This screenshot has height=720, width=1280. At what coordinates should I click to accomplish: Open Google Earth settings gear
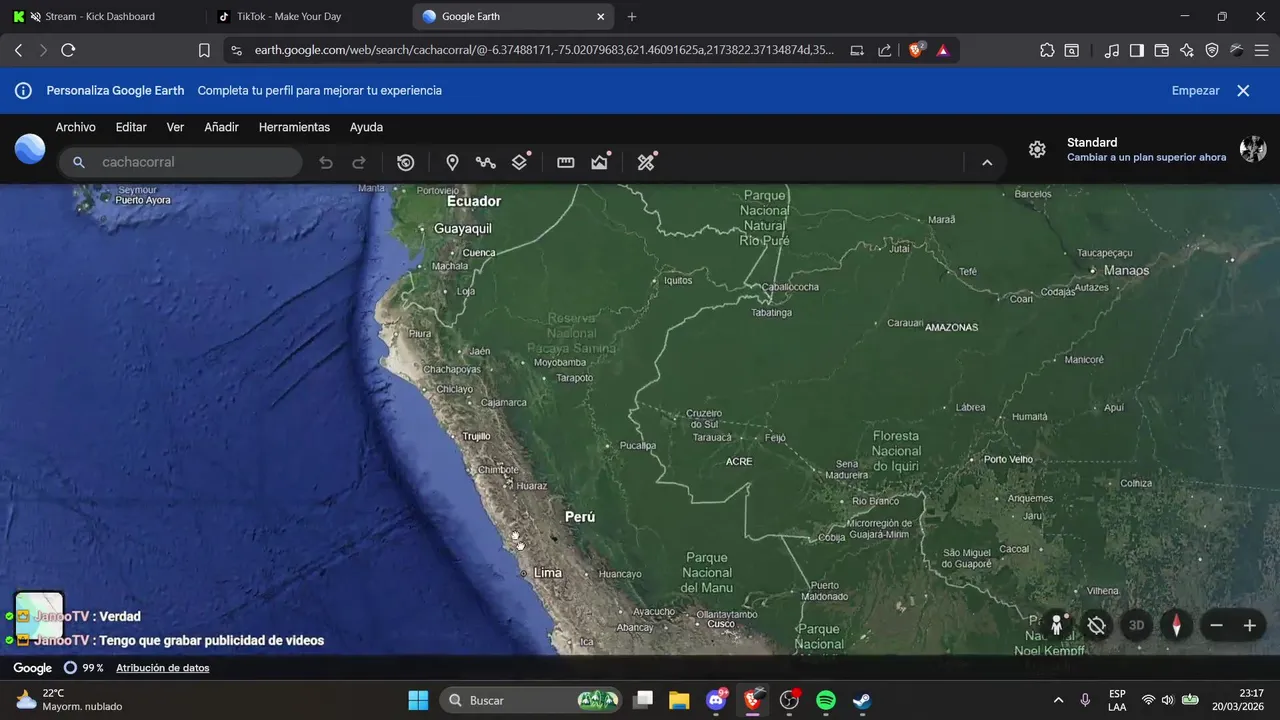[x=1037, y=149]
